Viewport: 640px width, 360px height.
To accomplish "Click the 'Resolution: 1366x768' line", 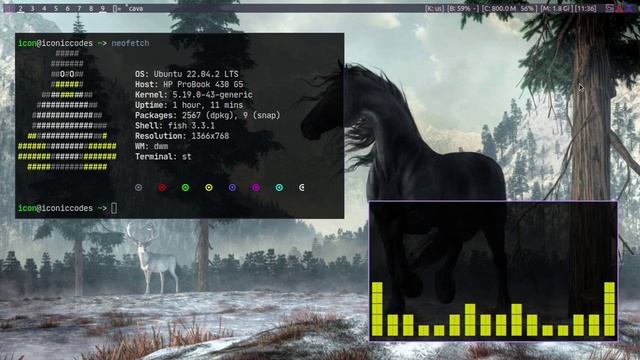I will point(182,136).
